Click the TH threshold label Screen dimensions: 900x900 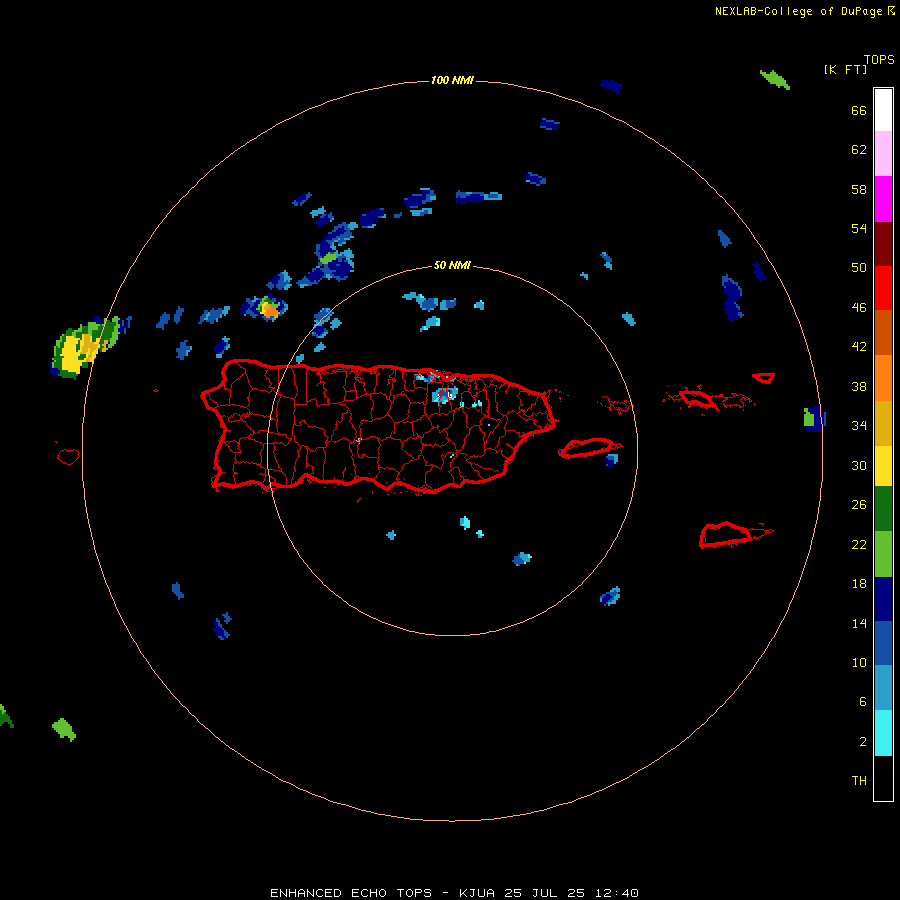click(859, 780)
